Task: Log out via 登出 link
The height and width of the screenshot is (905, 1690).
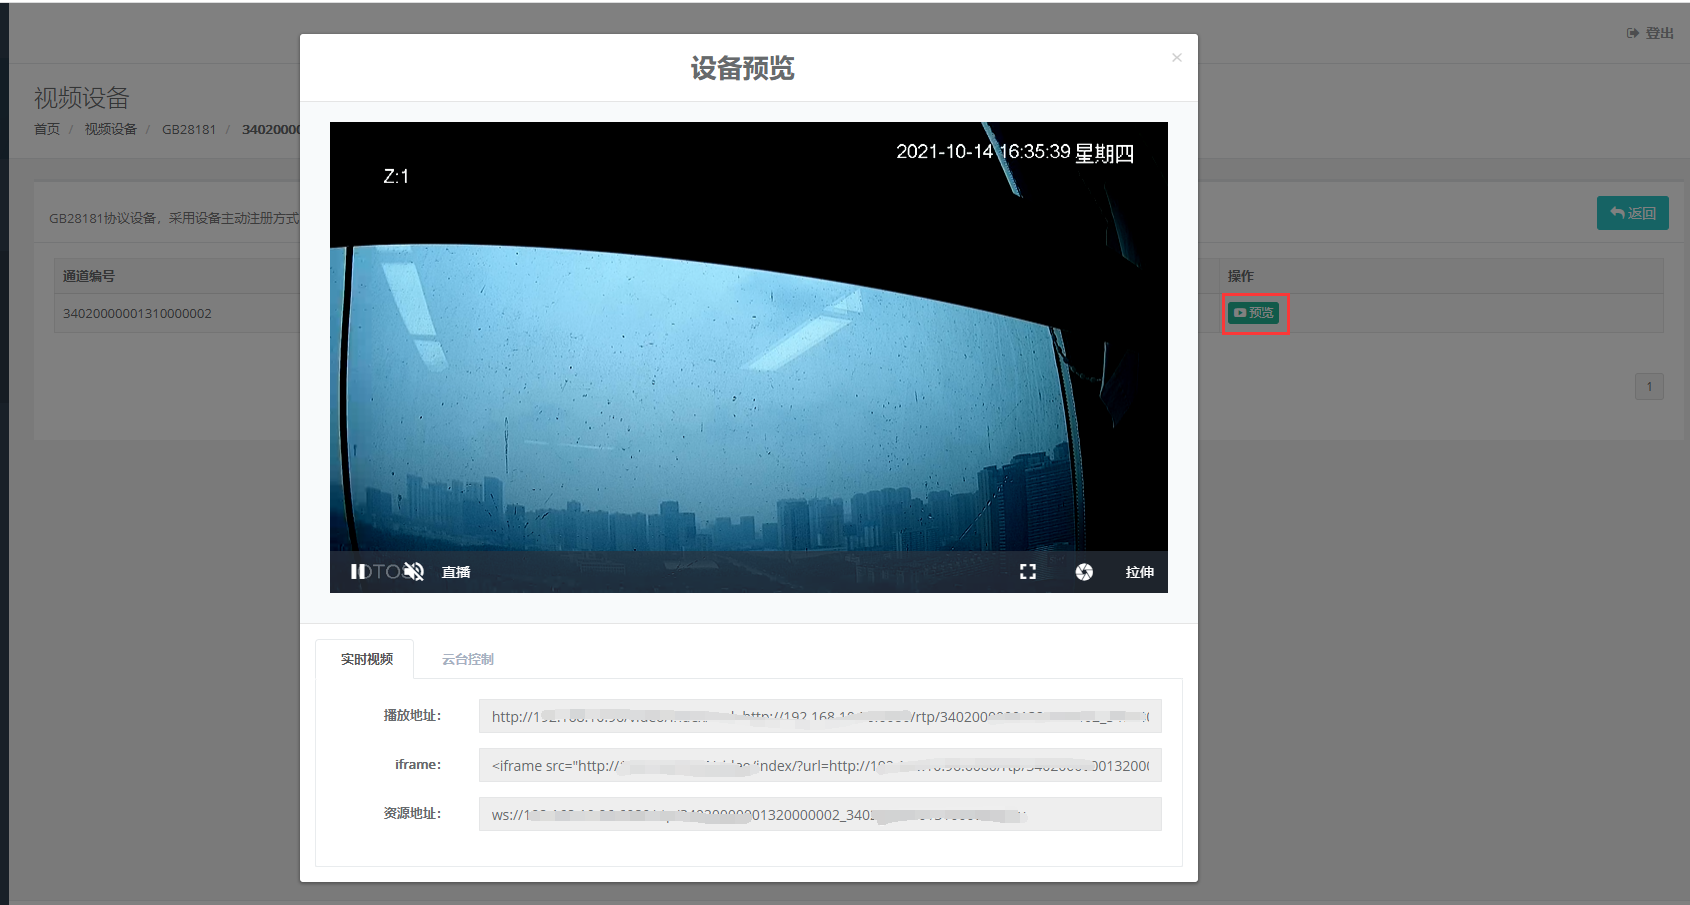Action: tap(1651, 33)
